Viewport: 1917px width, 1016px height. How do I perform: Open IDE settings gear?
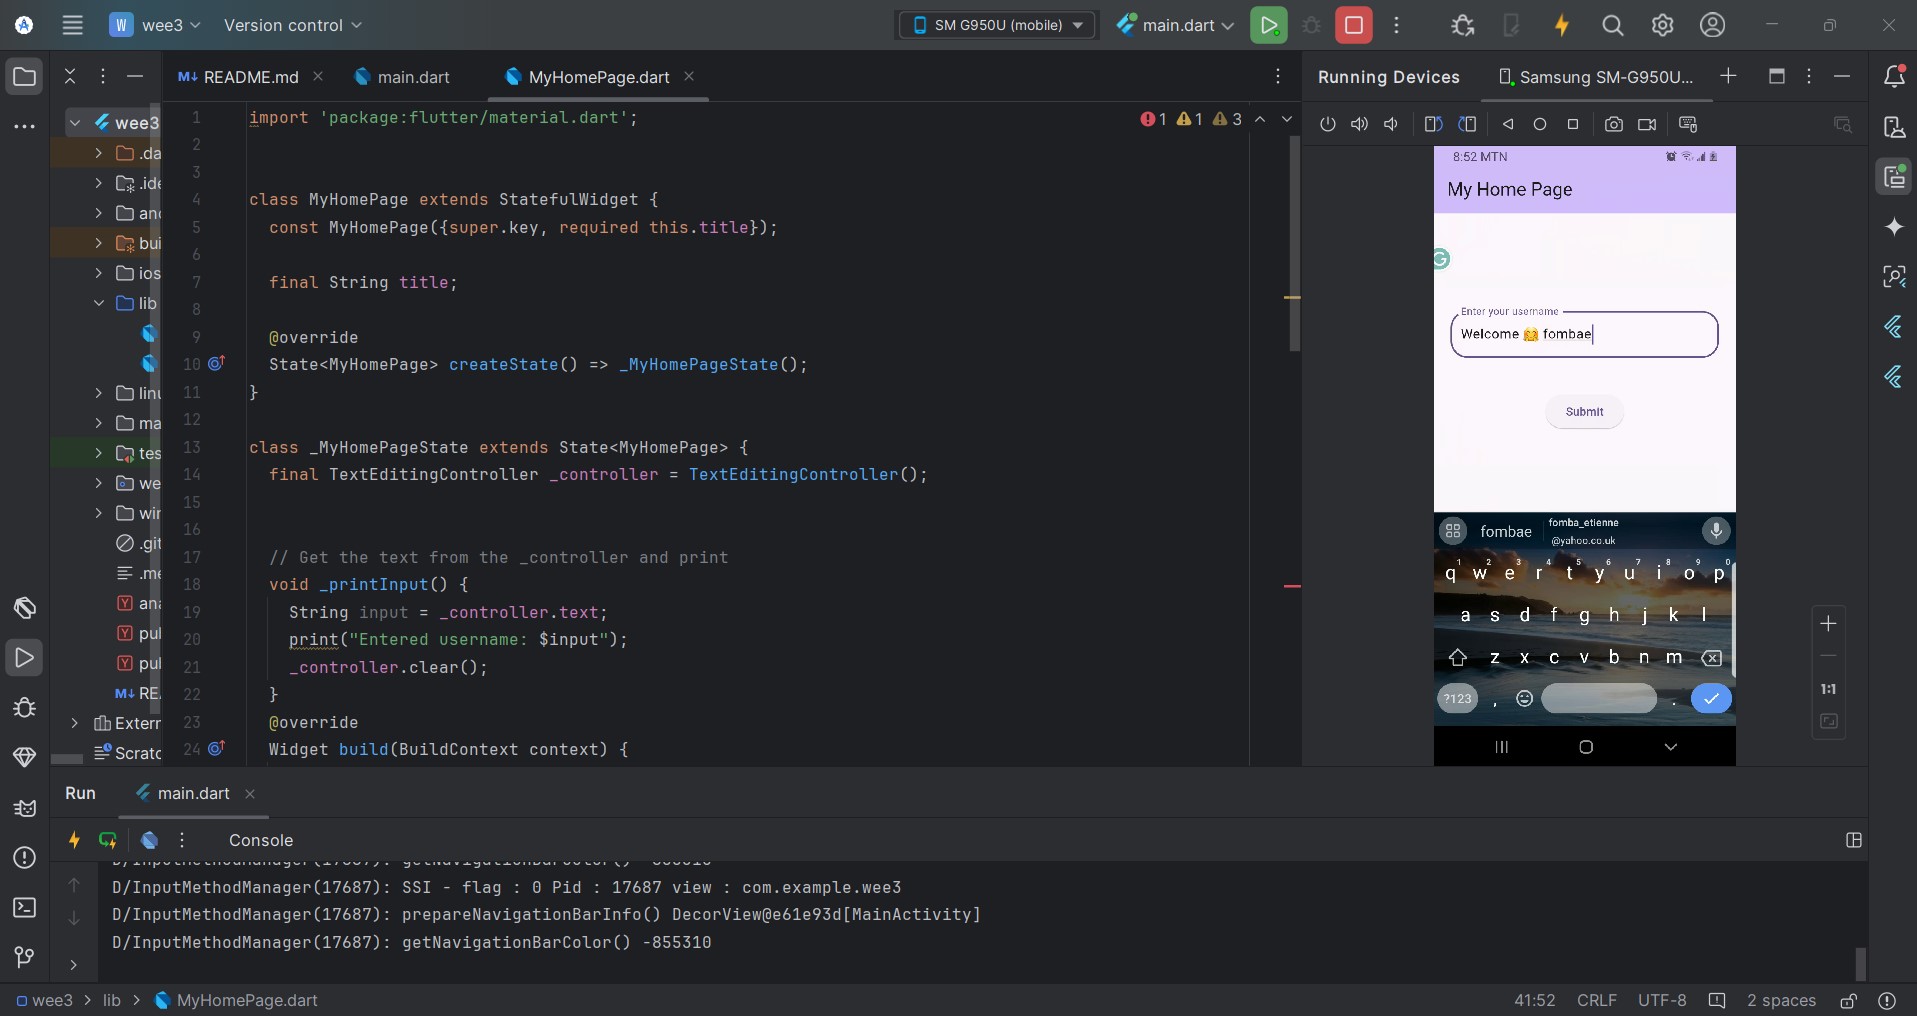point(1662,25)
